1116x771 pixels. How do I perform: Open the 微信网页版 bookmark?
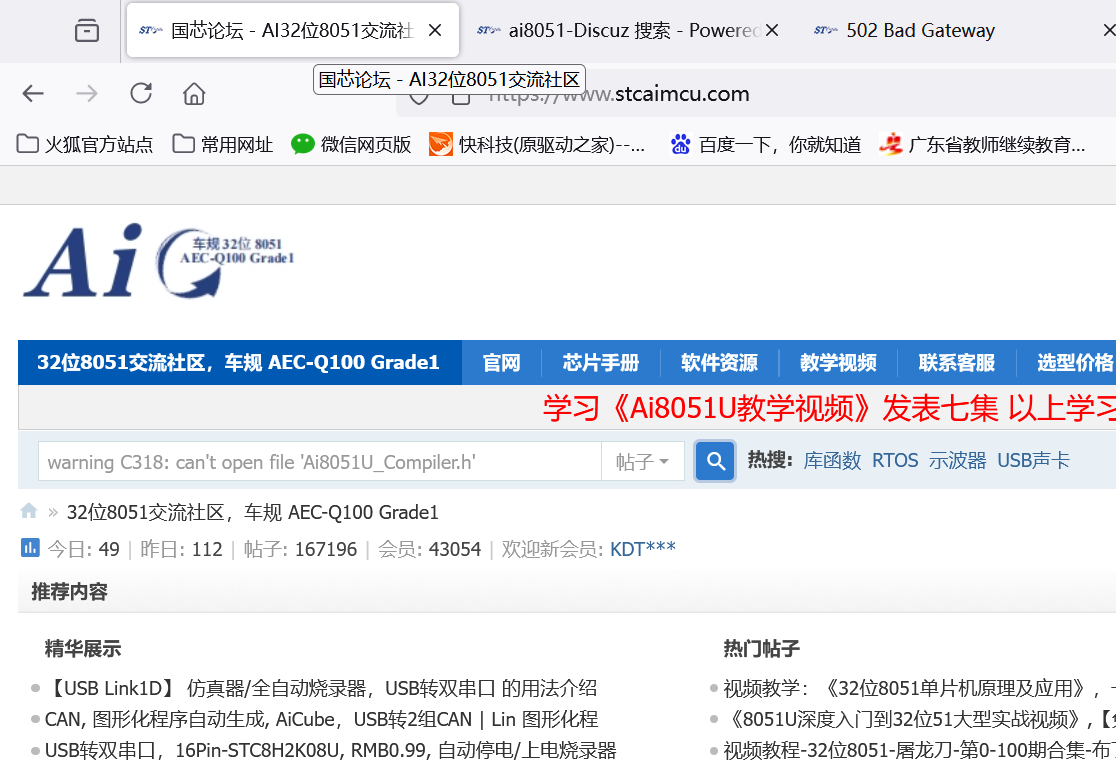[351, 144]
